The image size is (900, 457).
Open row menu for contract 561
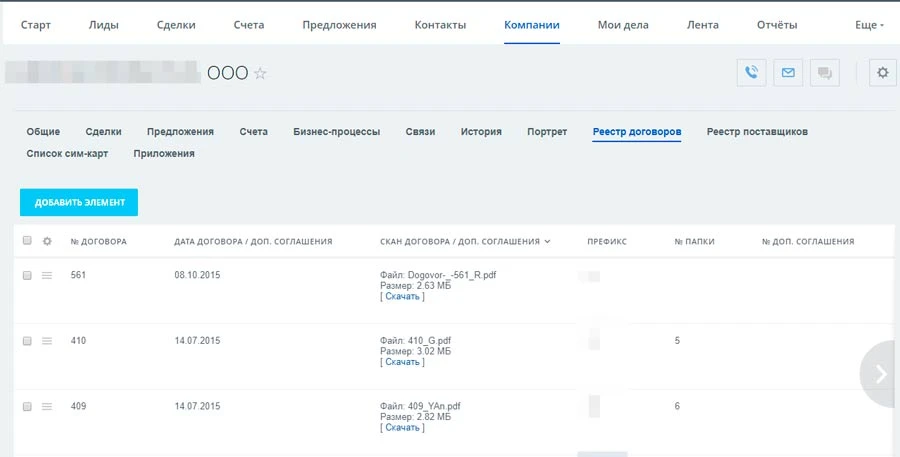(x=47, y=276)
